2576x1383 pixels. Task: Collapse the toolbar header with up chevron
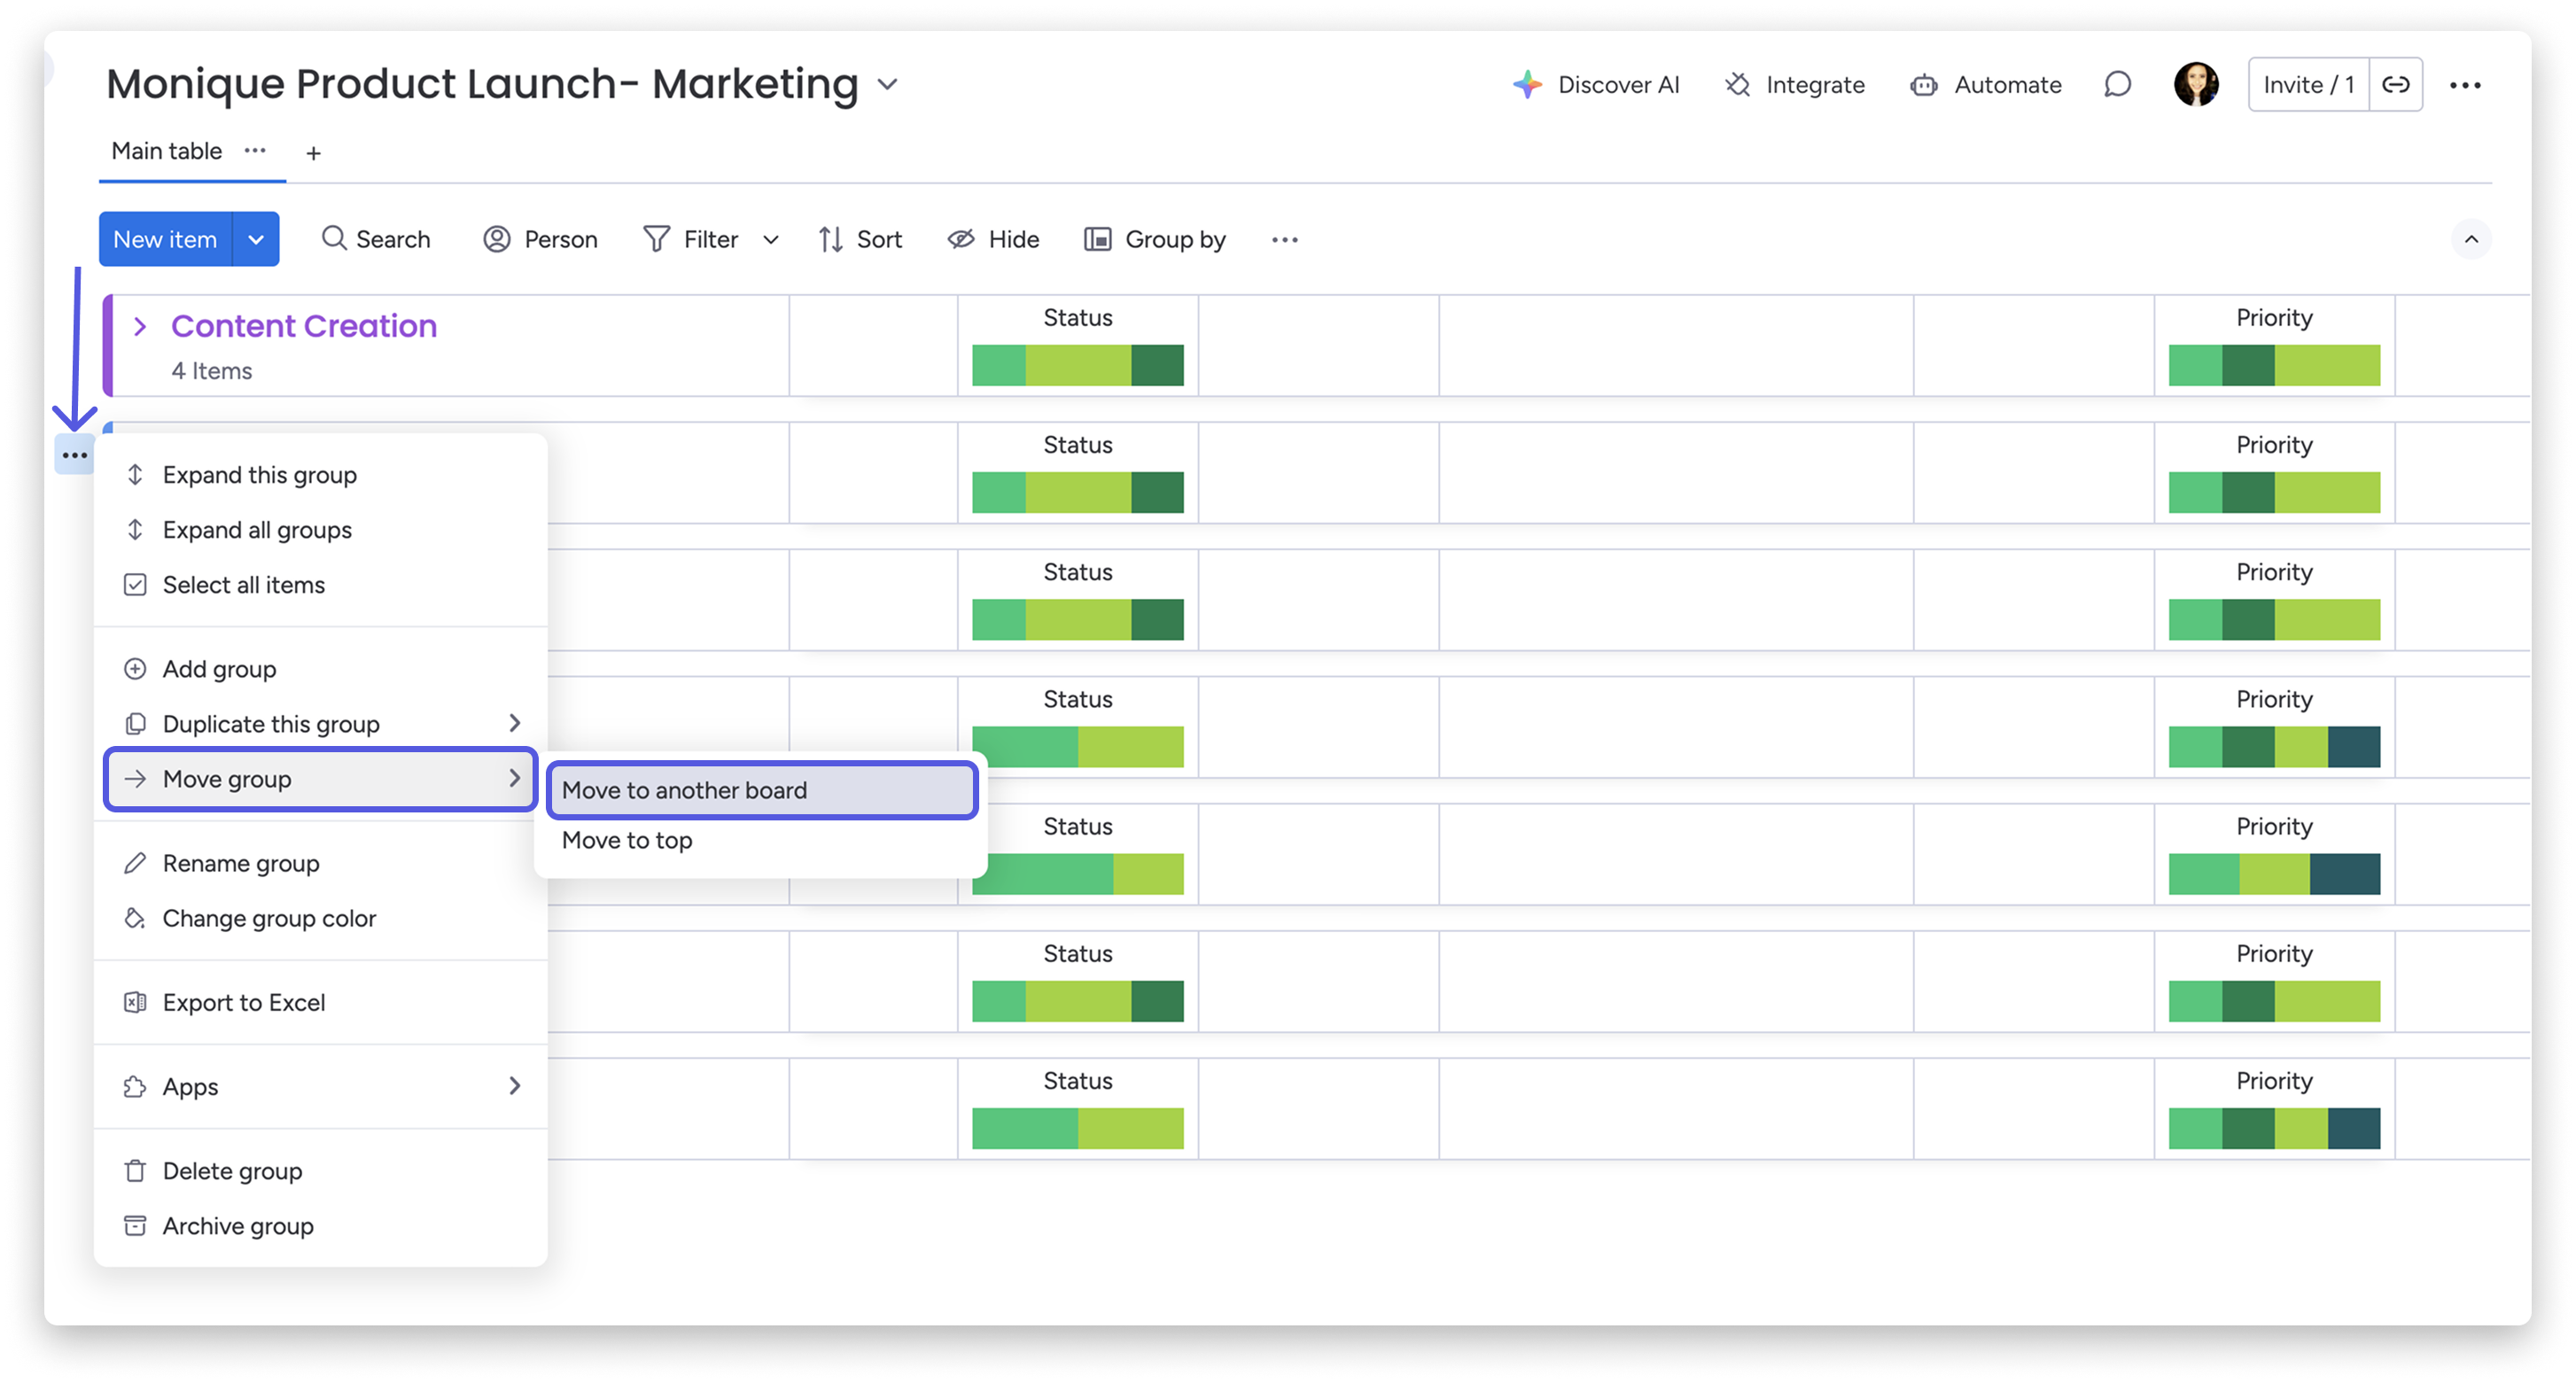tap(2471, 239)
